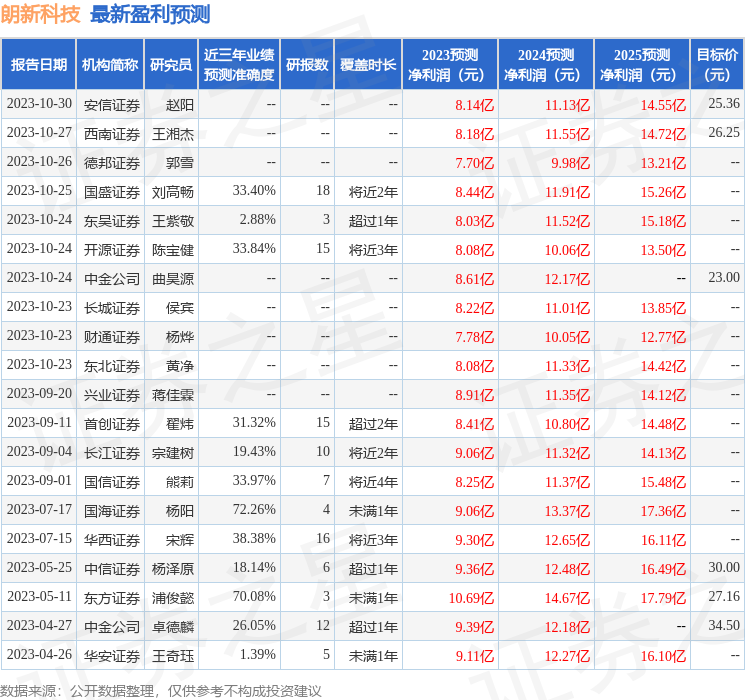The image size is (745, 700).
Task: Select target price 34.50
Action: click(724, 625)
